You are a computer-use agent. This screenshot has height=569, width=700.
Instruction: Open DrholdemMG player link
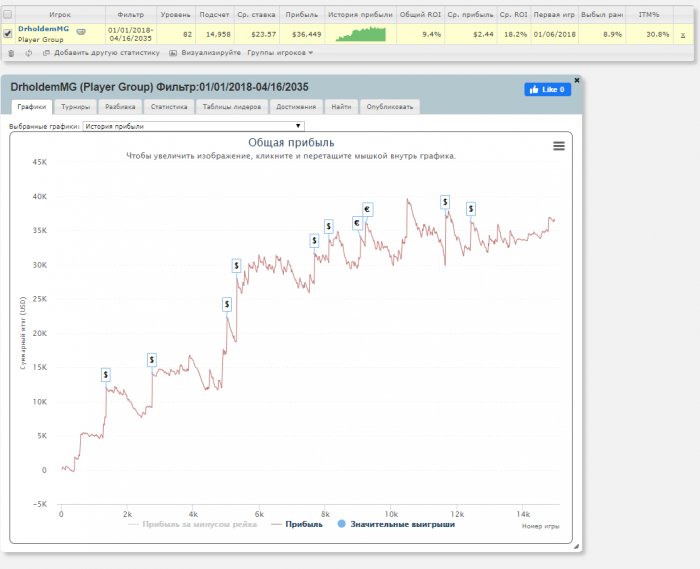pos(43,29)
